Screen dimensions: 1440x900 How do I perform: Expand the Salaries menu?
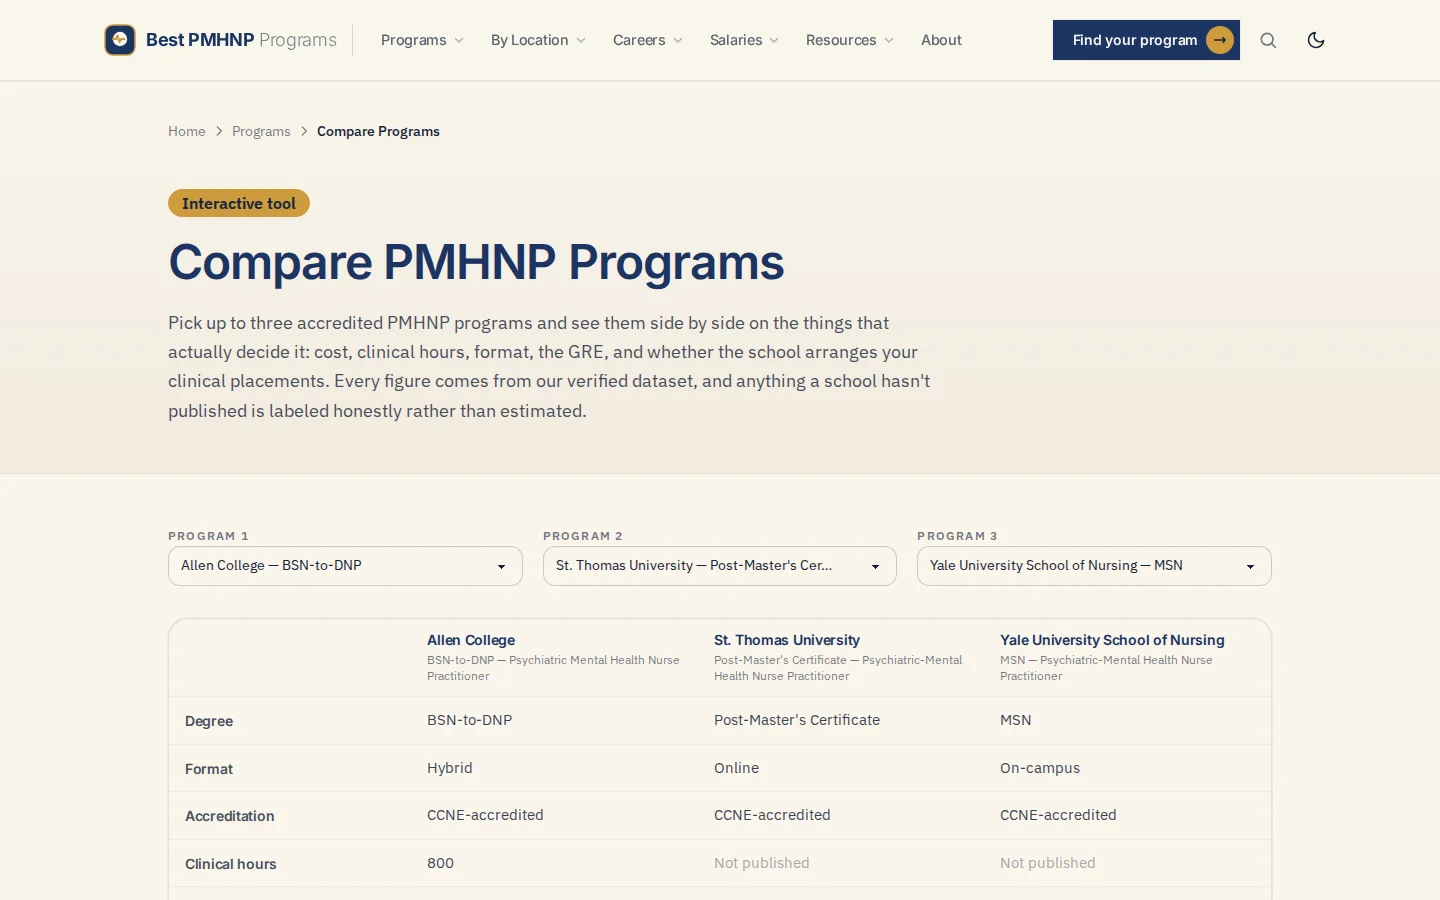tap(744, 40)
